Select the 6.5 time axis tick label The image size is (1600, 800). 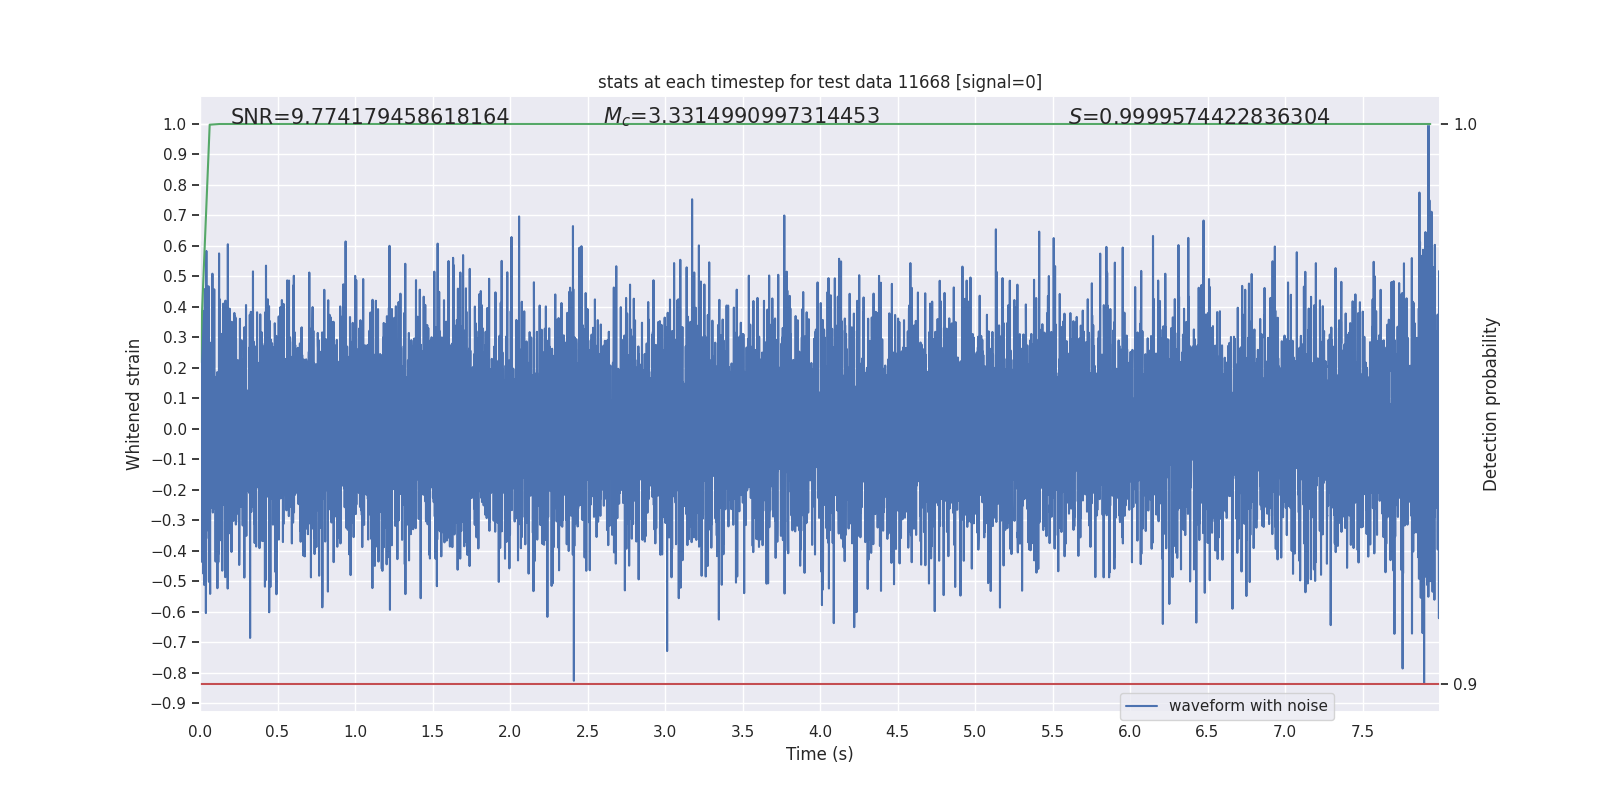click(x=1207, y=731)
